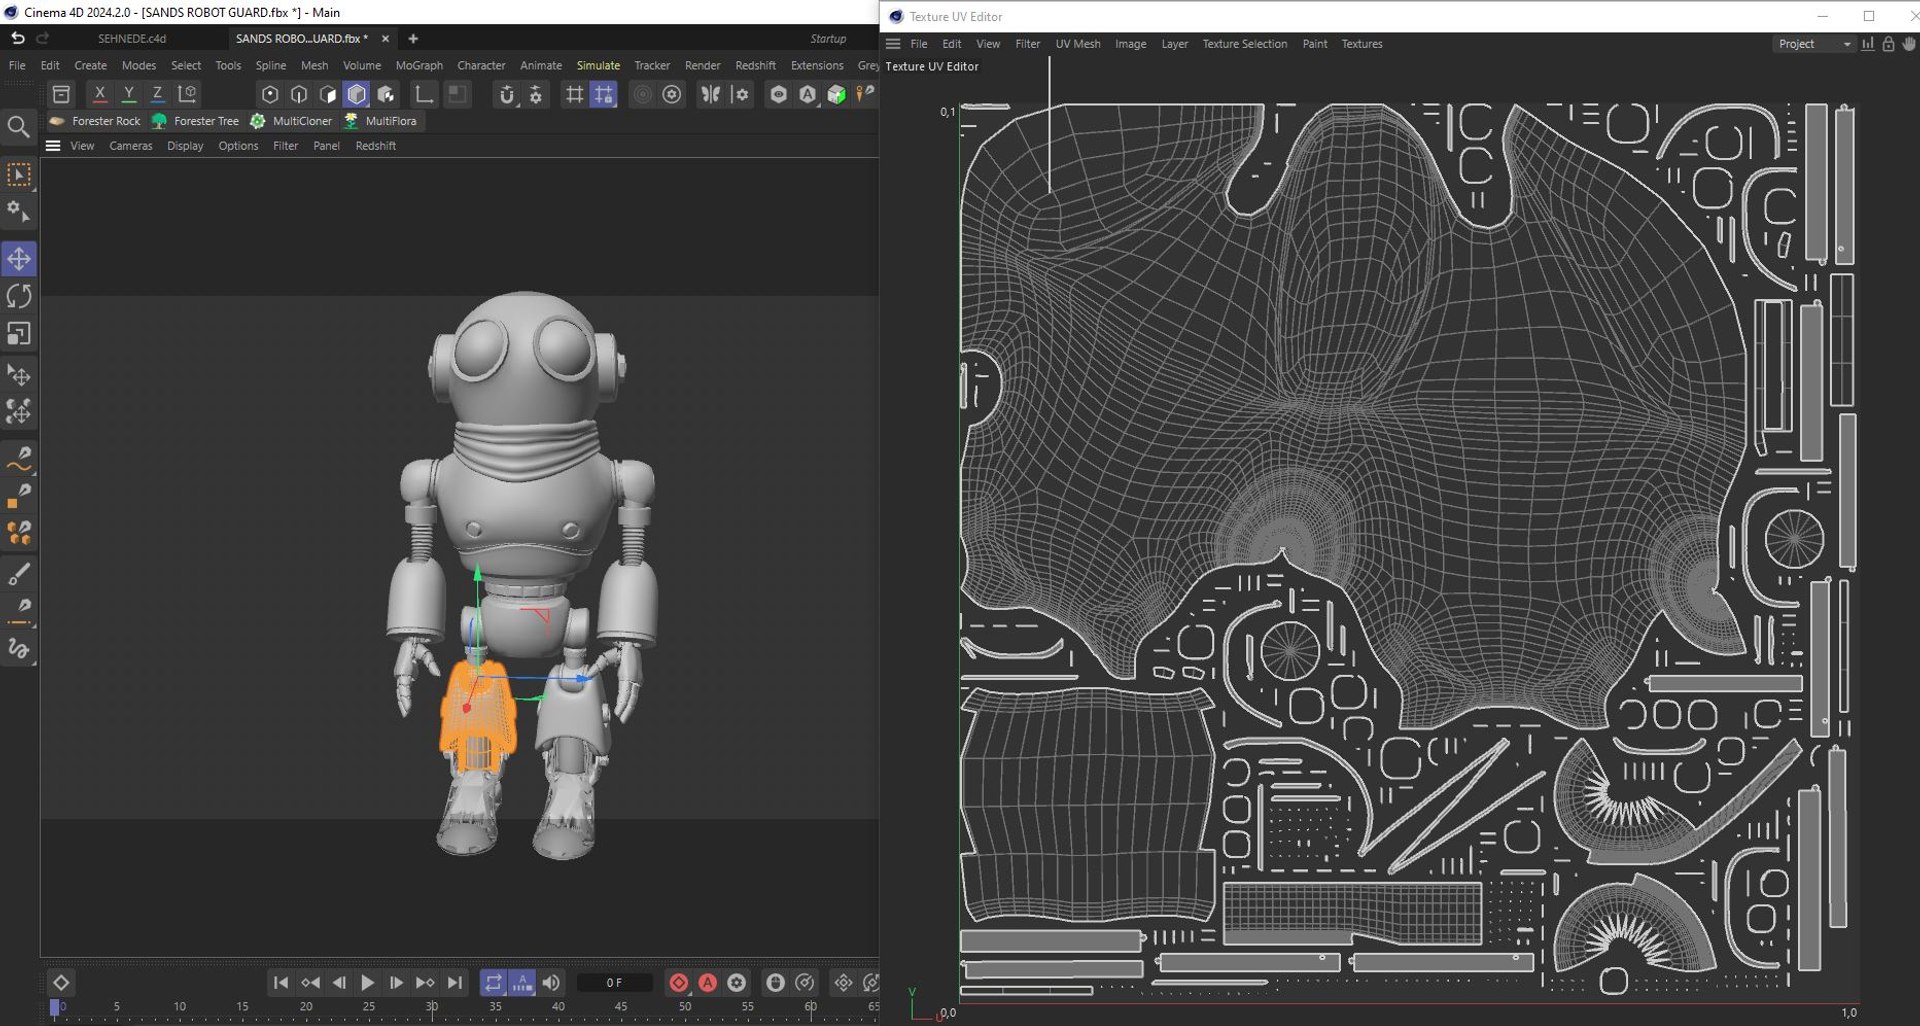Click the current frame field 0 F

click(615, 983)
